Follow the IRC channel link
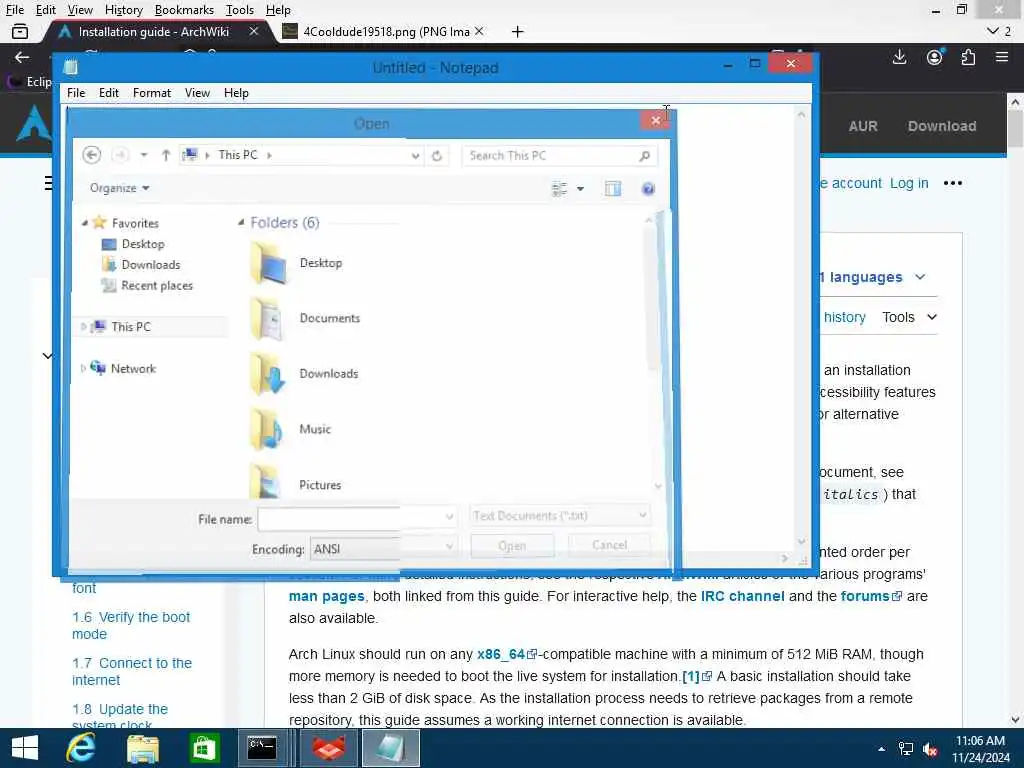This screenshot has height=768, width=1024. point(743,596)
